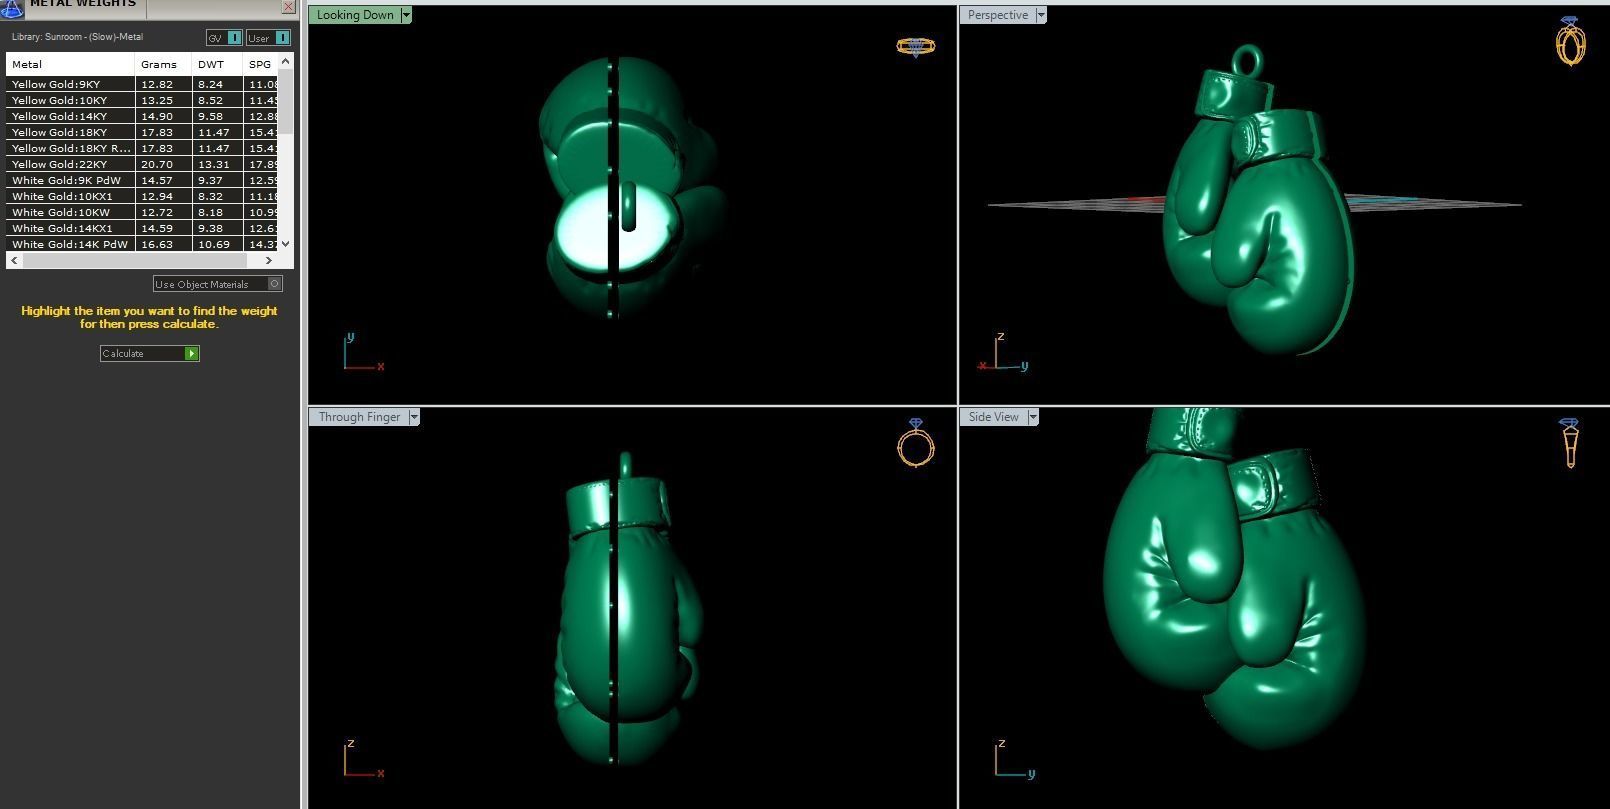Click the 12.82 grams value

pyautogui.click(x=157, y=84)
